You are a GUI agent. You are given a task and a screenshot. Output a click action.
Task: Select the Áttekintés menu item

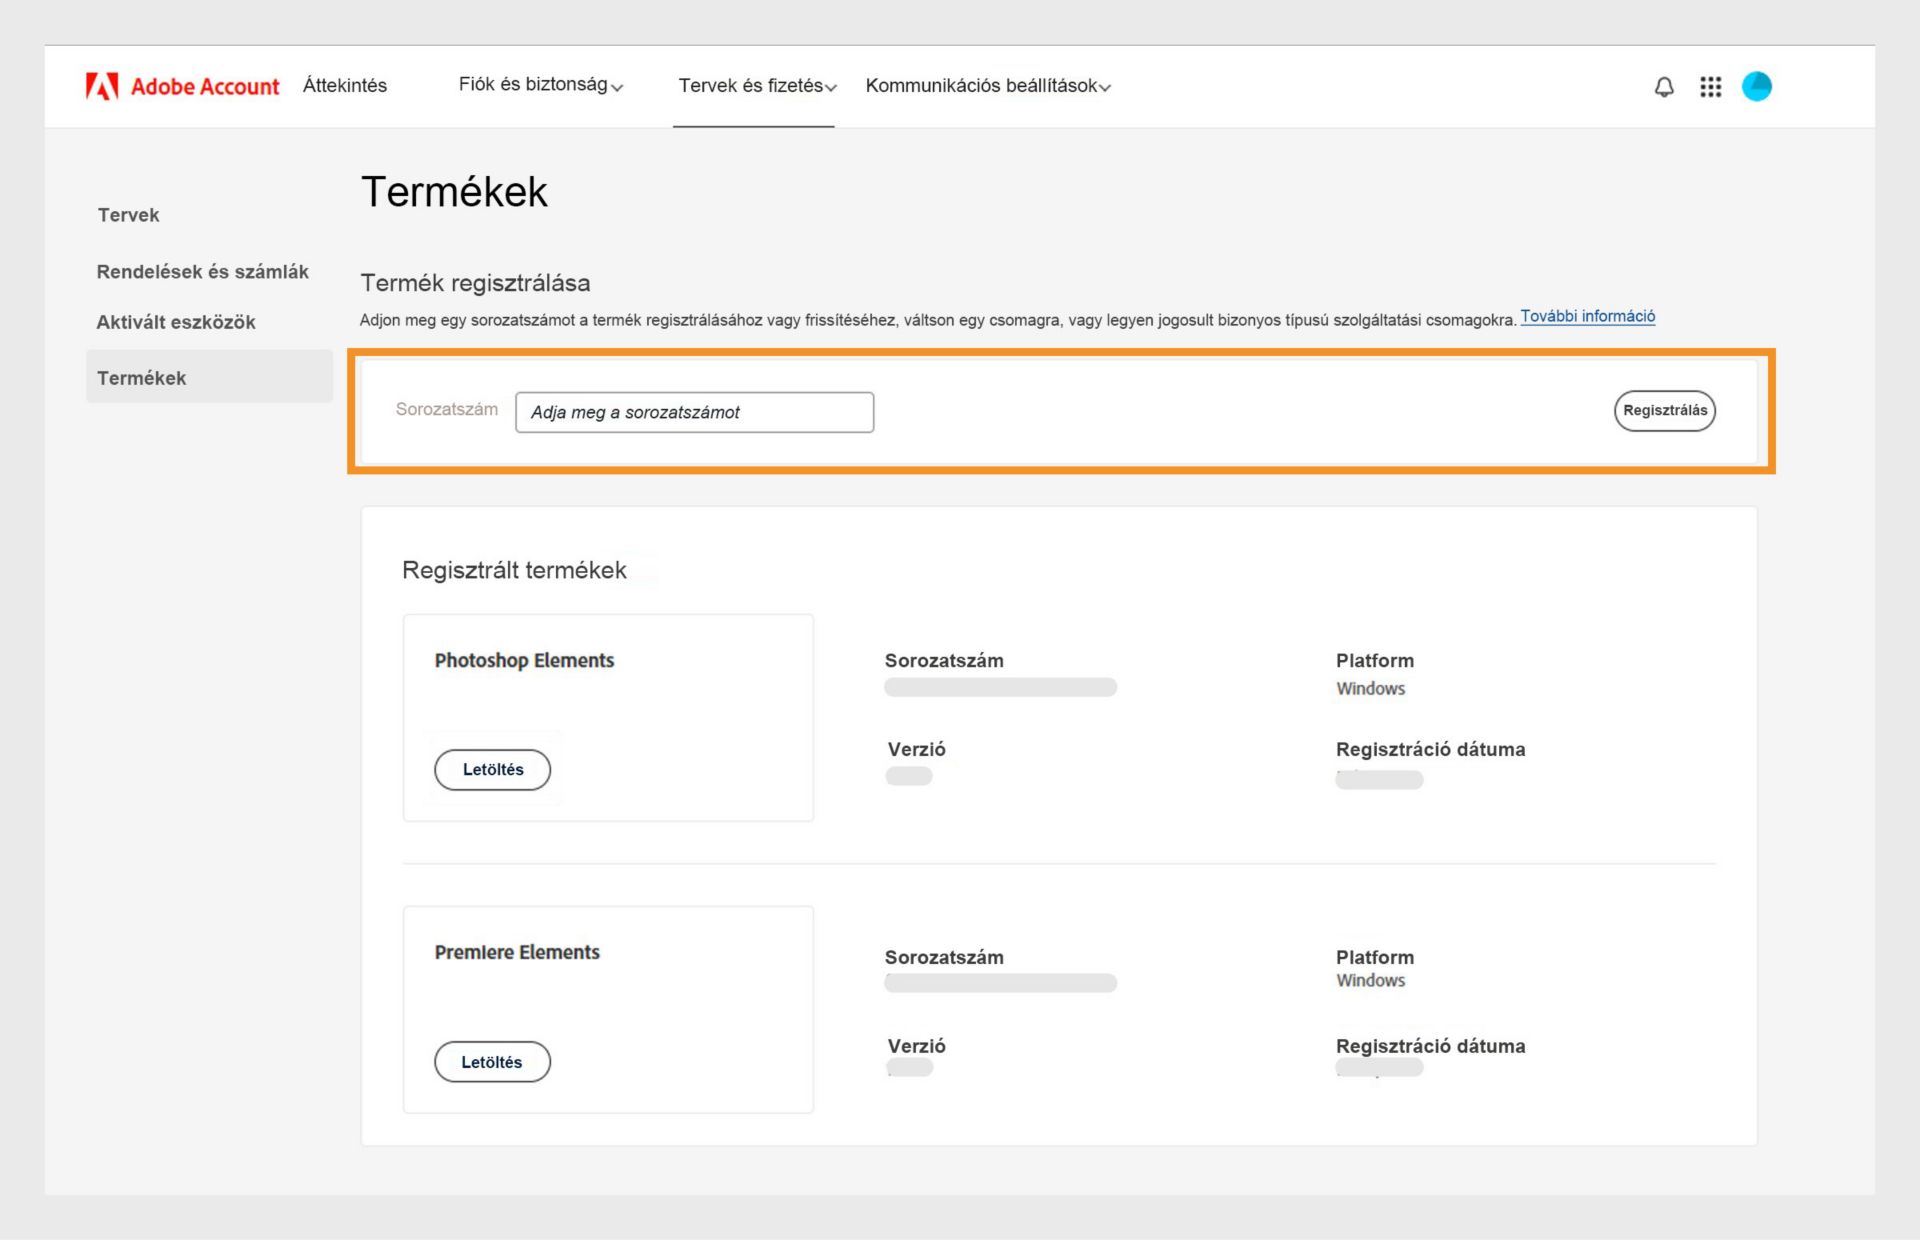[x=345, y=85]
